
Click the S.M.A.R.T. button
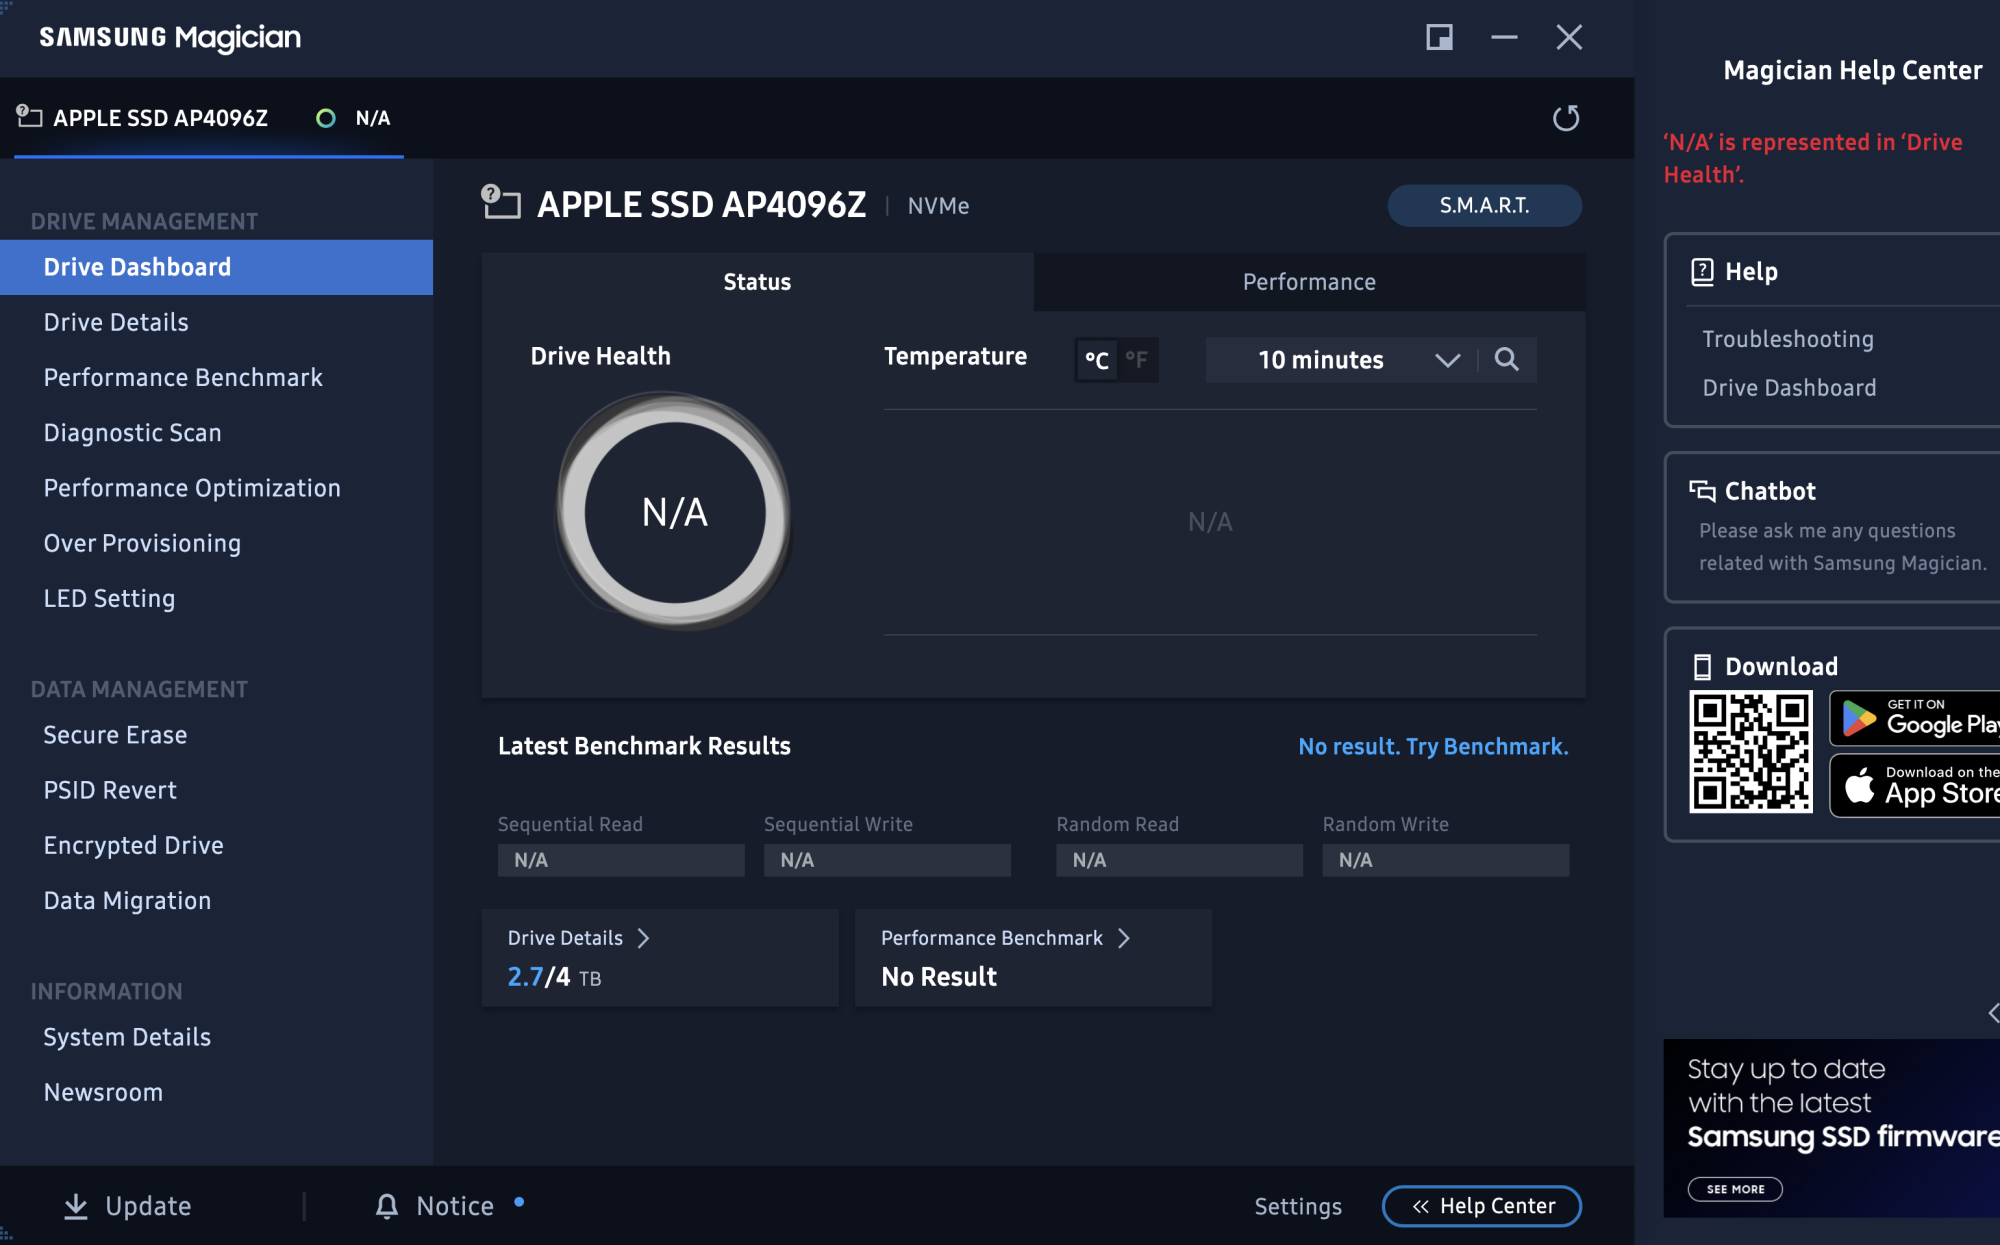tap(1484, 205)
